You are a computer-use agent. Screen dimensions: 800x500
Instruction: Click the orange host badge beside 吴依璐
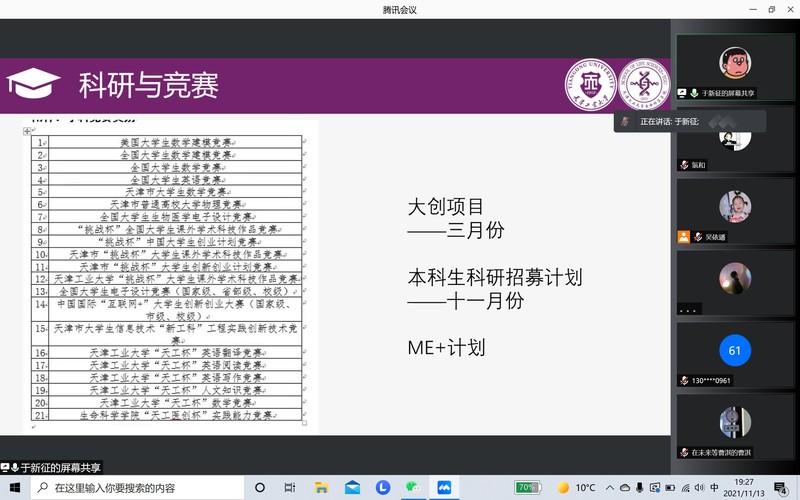[x=684, y=237]
